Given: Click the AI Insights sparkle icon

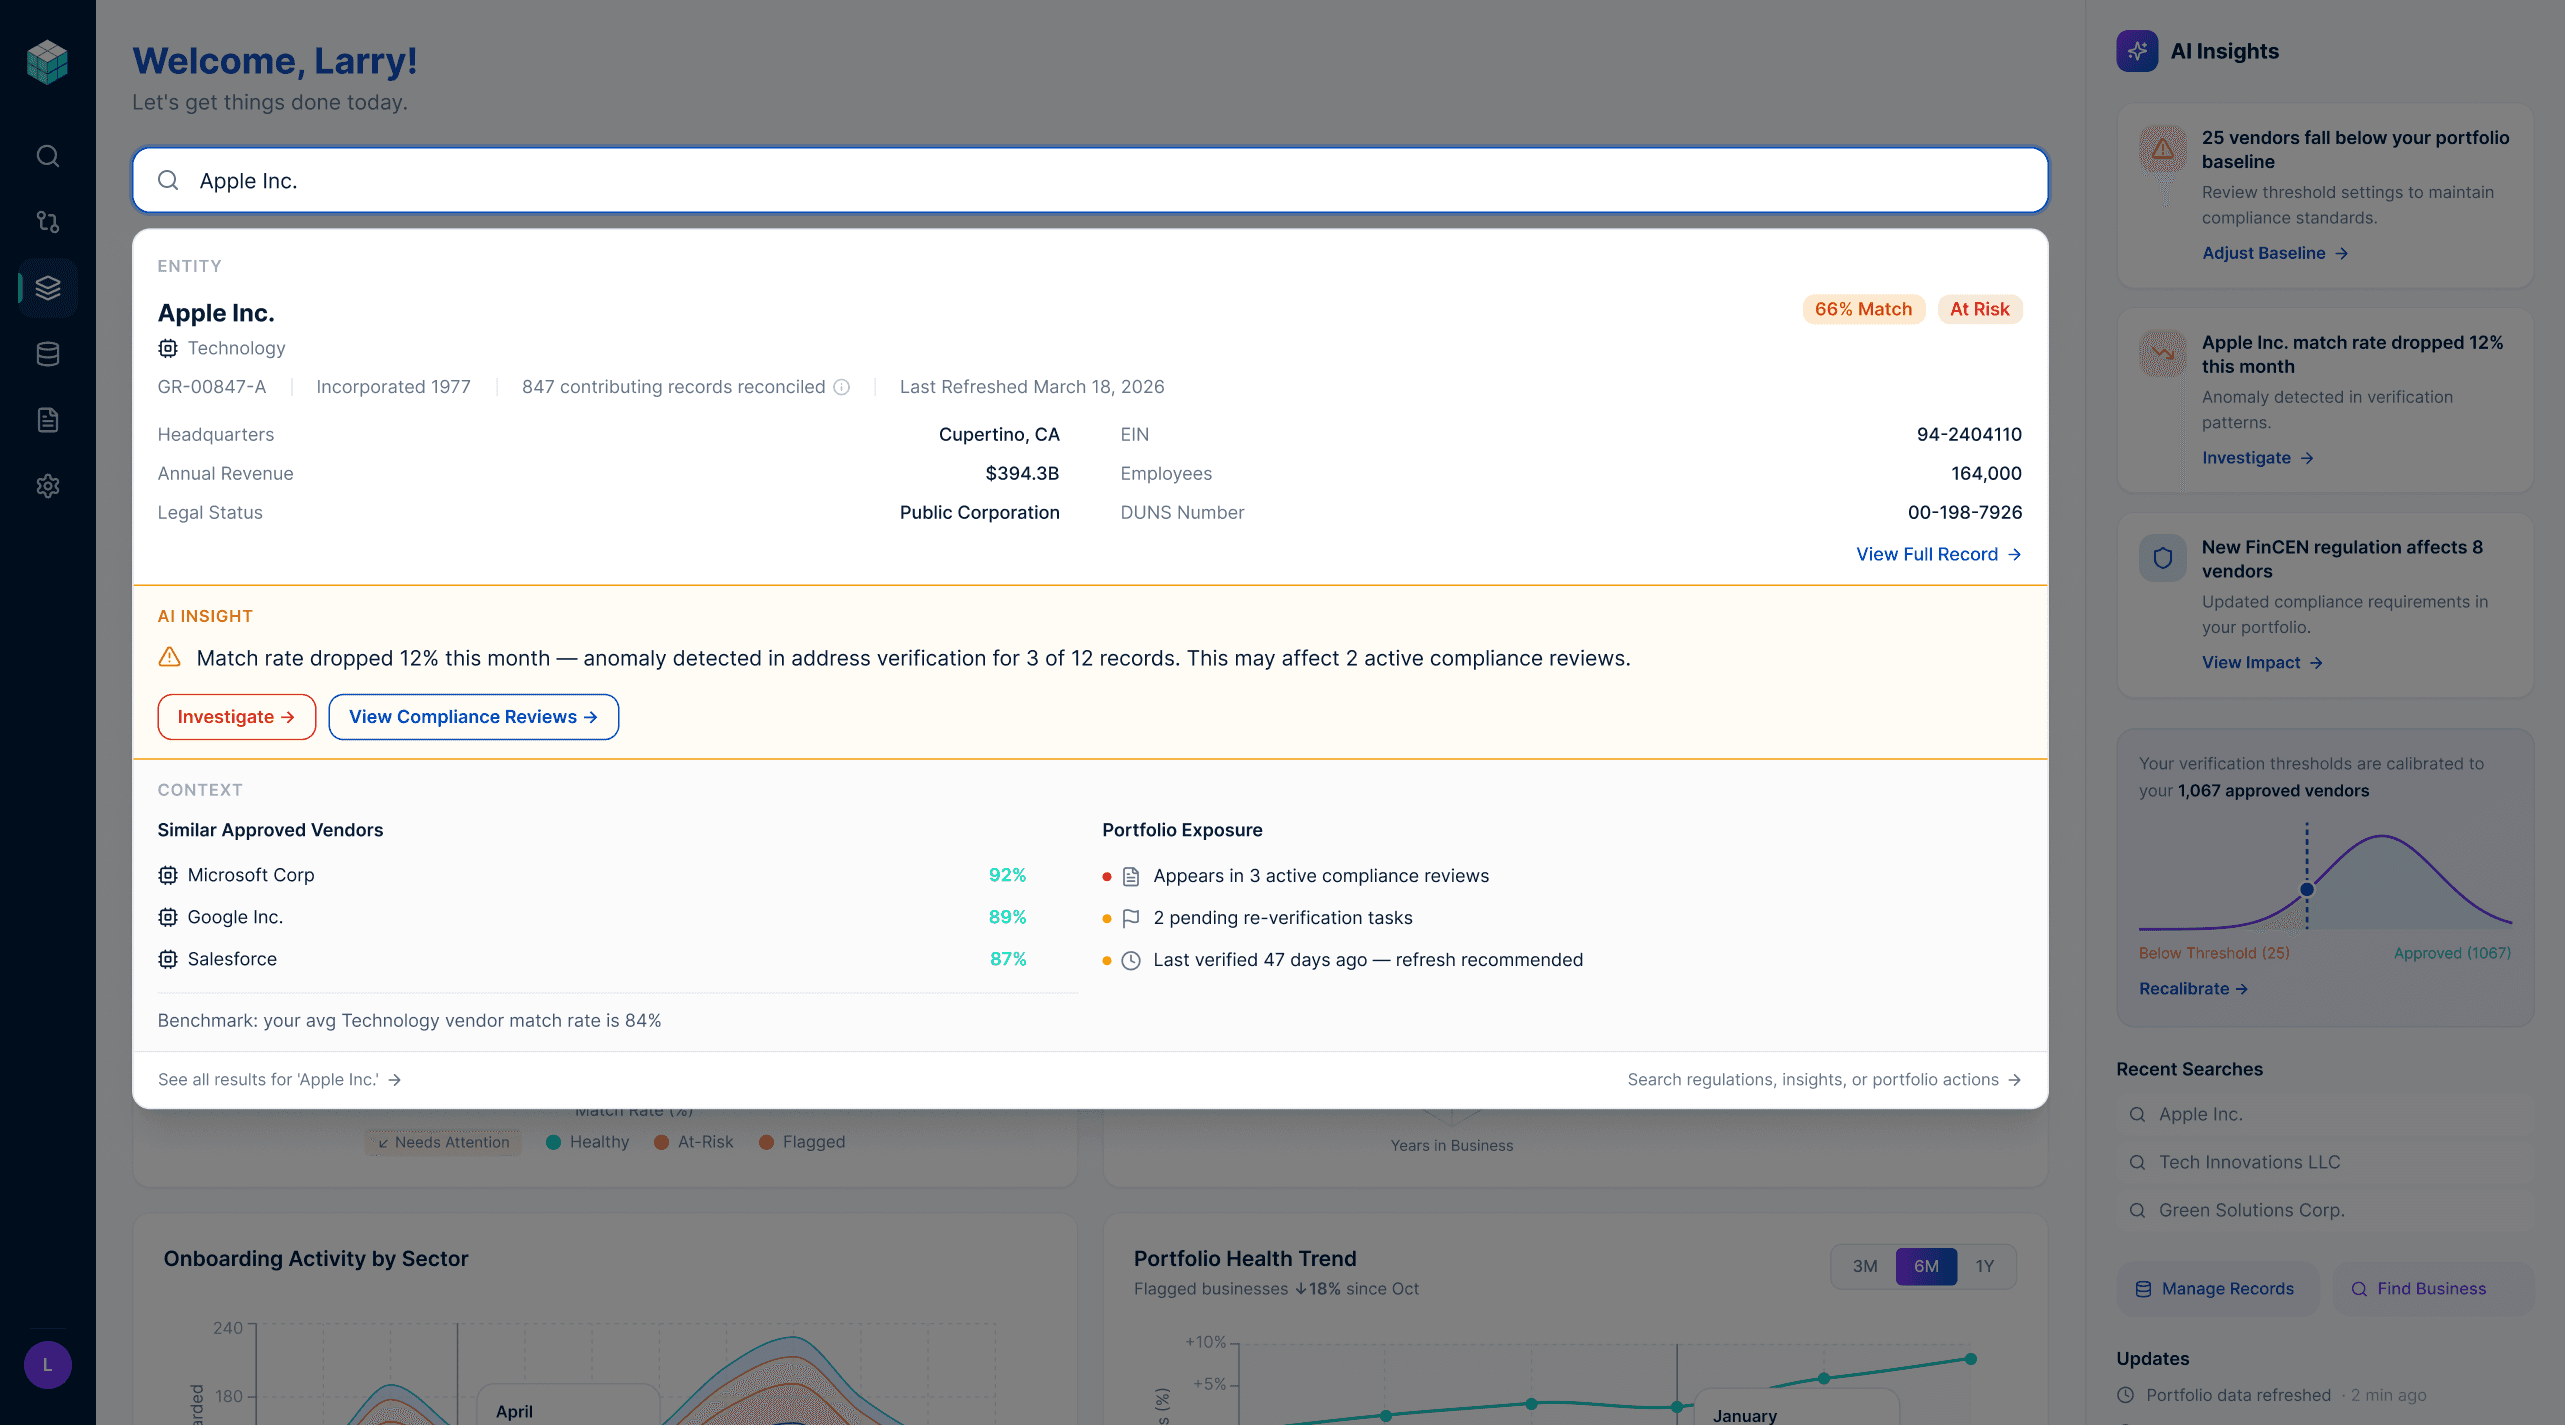Looking at the screenshot, I should 2137,51.
